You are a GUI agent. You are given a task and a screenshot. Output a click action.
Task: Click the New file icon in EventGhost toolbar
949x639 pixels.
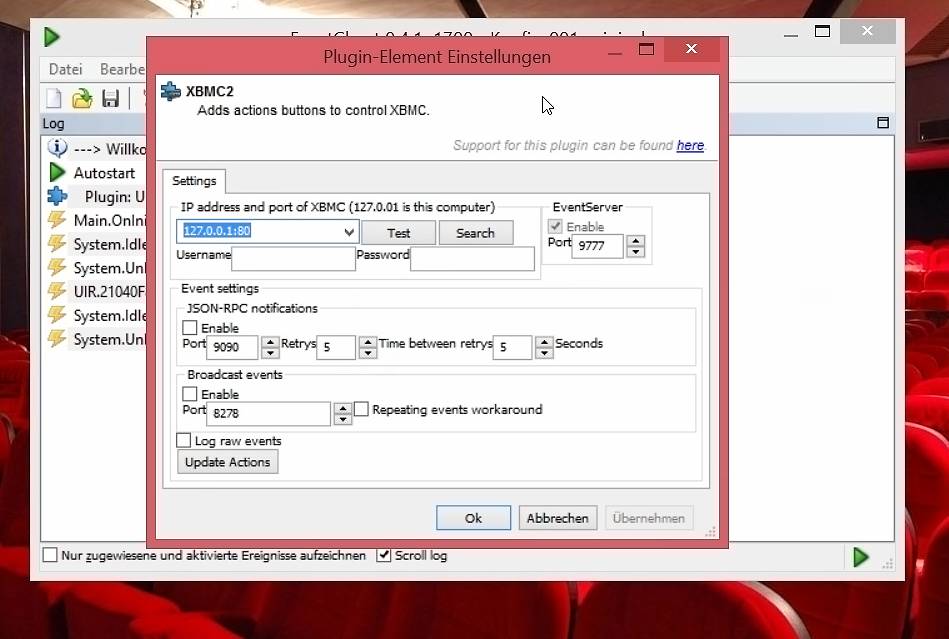54,98
